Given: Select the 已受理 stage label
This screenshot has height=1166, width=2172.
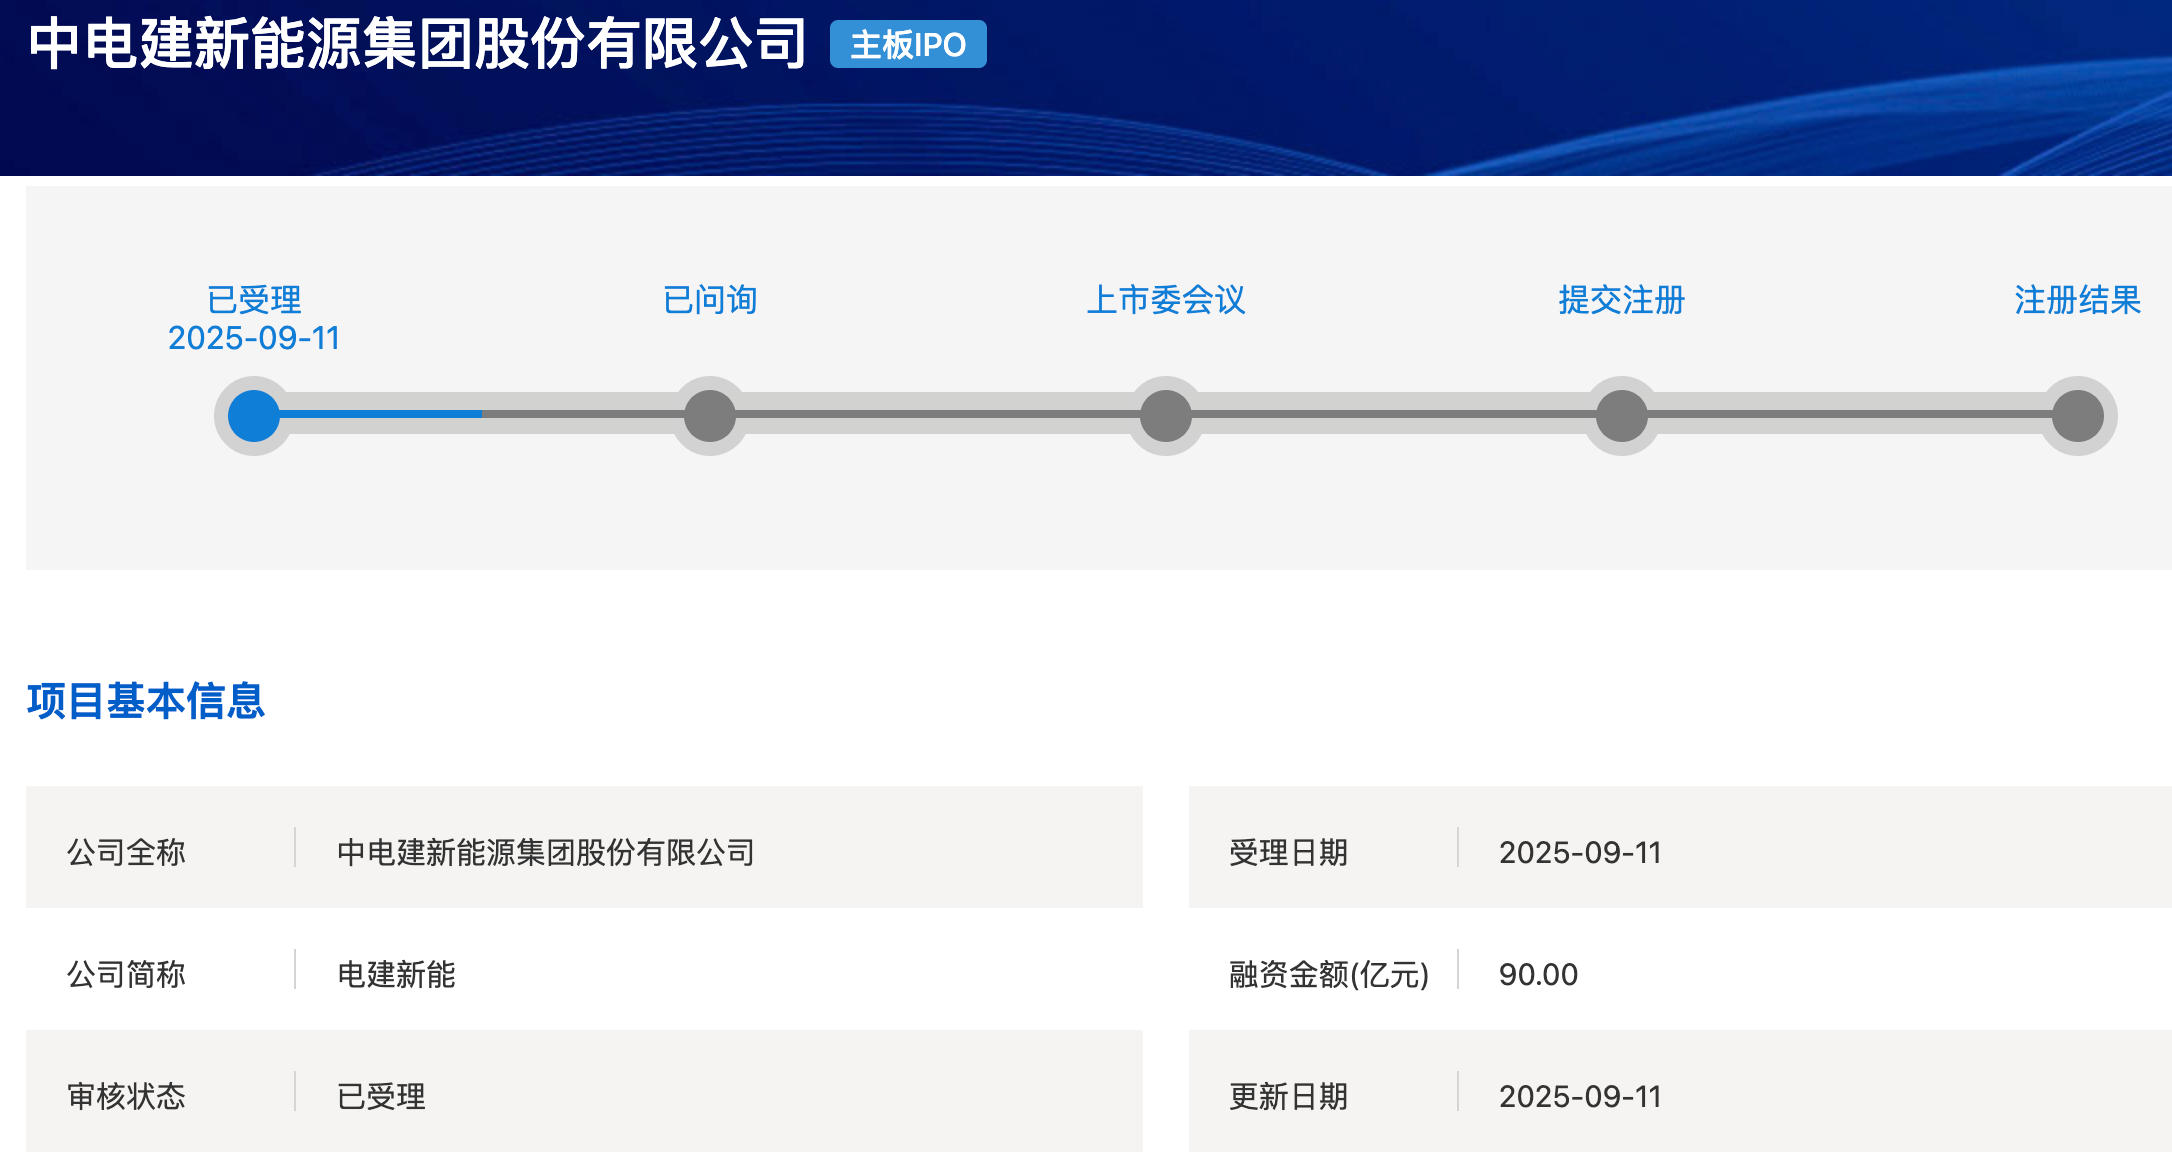Looking at the screenshot, I should 254,299.
